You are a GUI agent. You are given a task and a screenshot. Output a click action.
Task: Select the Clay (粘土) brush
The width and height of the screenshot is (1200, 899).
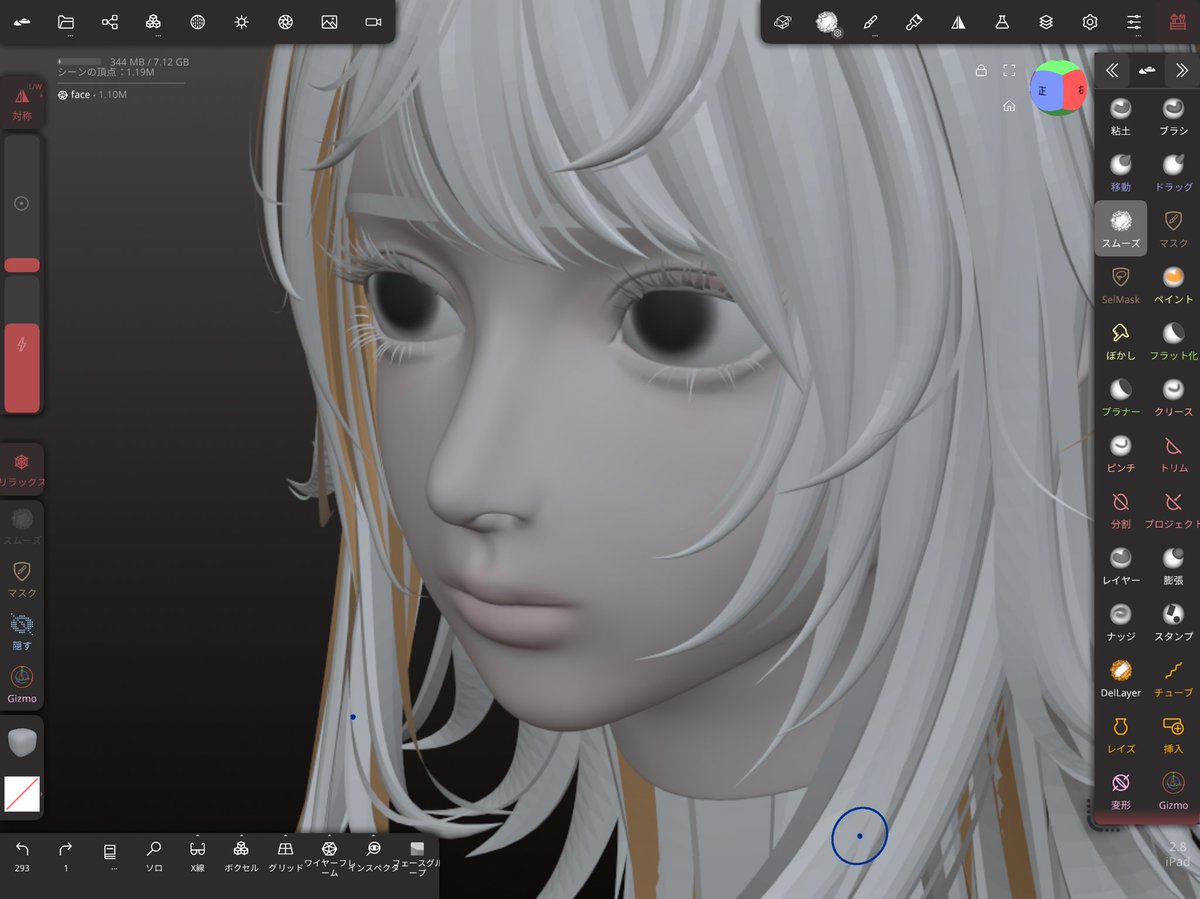point(1120,113)
